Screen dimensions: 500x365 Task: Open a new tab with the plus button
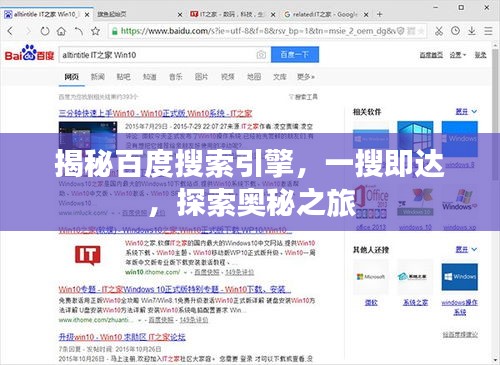pos(379,14)
